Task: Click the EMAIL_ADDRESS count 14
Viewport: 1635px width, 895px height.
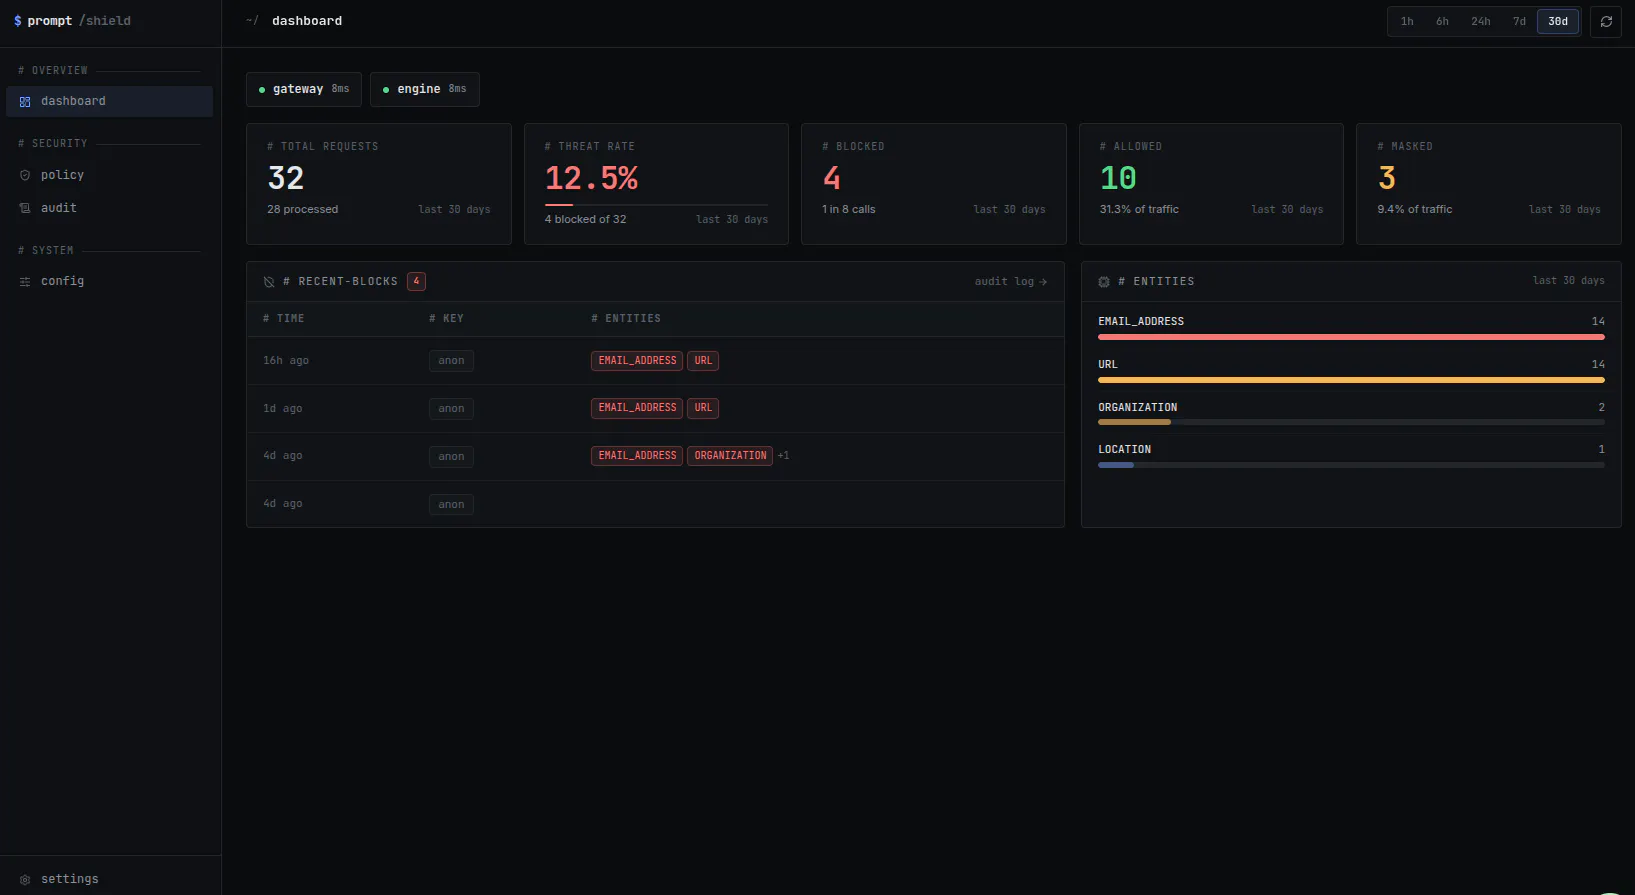Action: [x=1598, y=322]
